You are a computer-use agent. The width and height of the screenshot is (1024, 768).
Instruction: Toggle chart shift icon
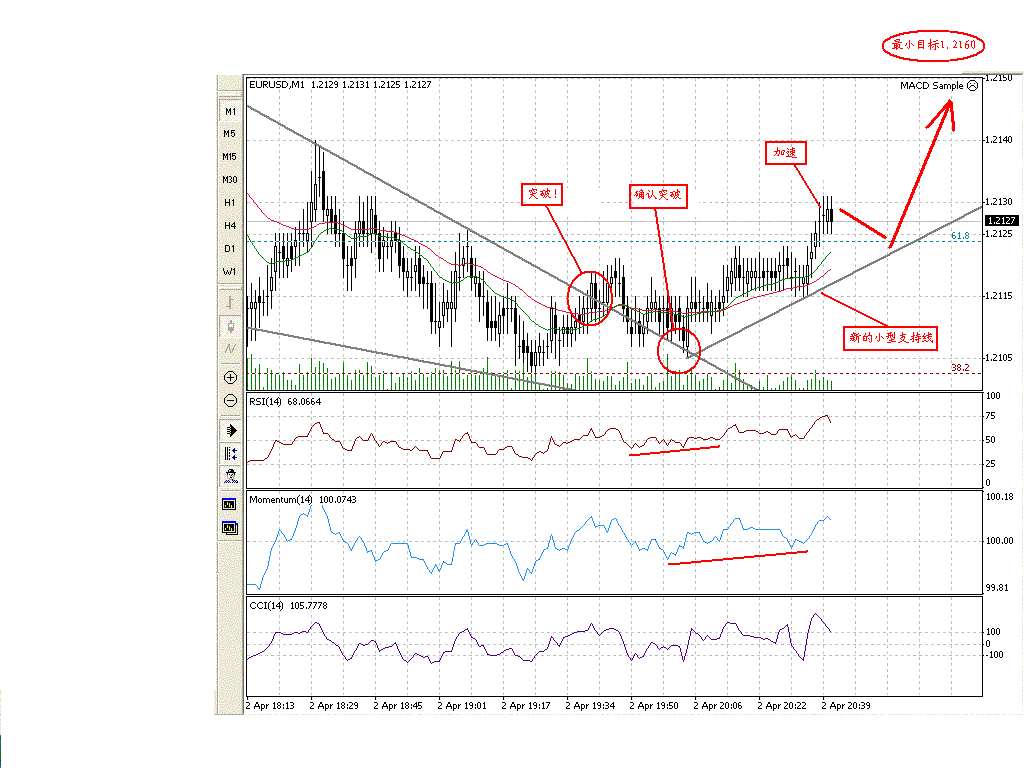click(230, 453)
